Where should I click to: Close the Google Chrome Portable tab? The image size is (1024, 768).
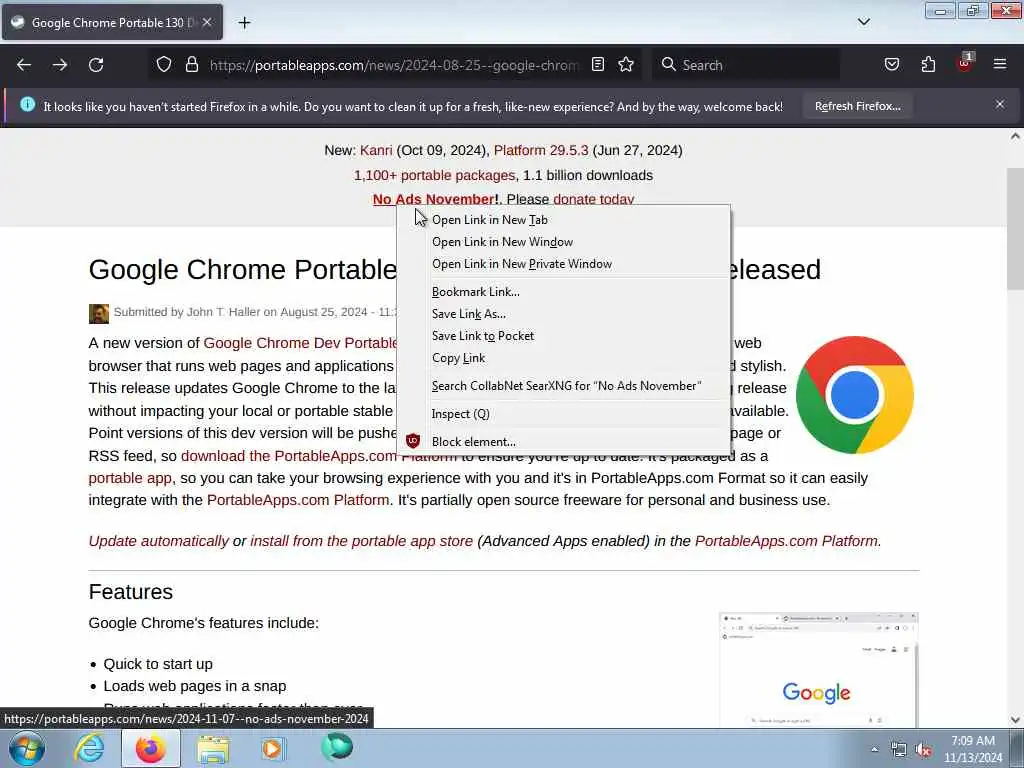[207, 22]
